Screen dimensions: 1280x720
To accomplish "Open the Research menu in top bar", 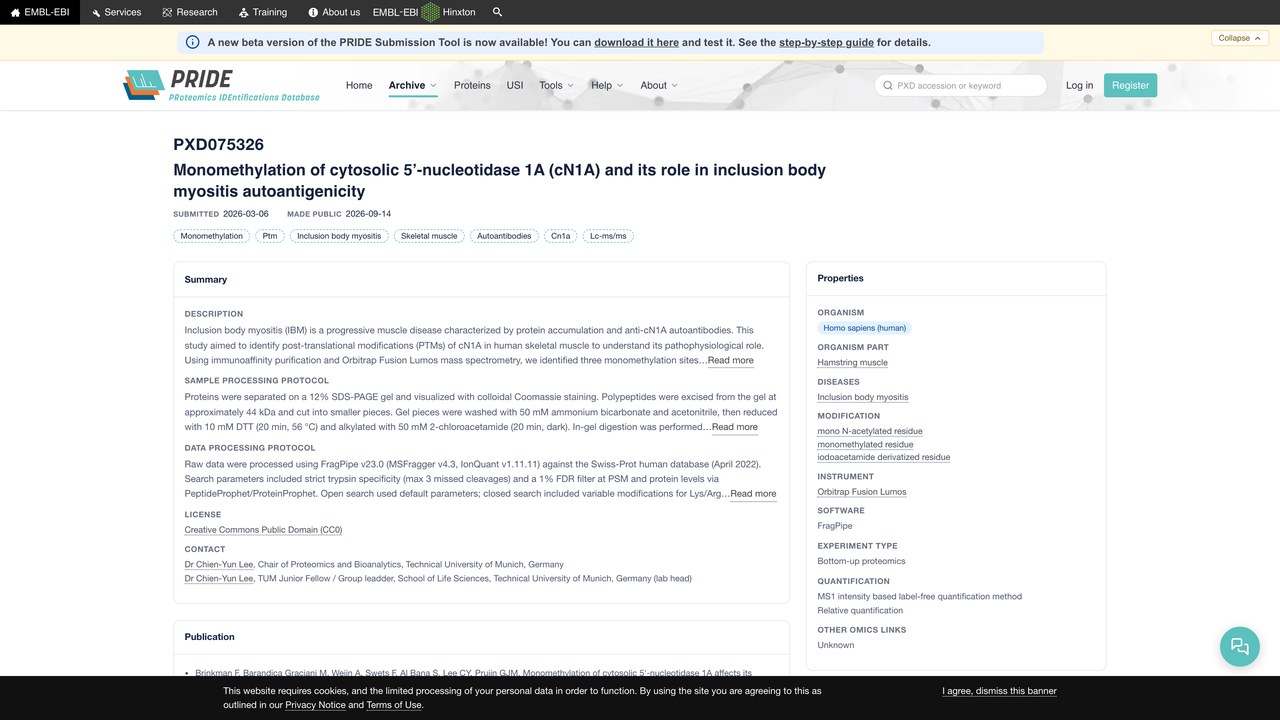I will point(190,12).
